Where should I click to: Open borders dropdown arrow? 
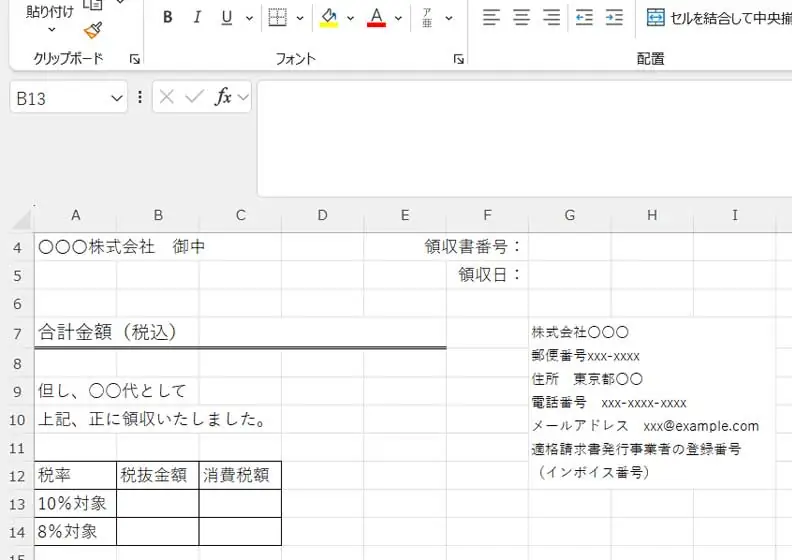tap(300, 18)
